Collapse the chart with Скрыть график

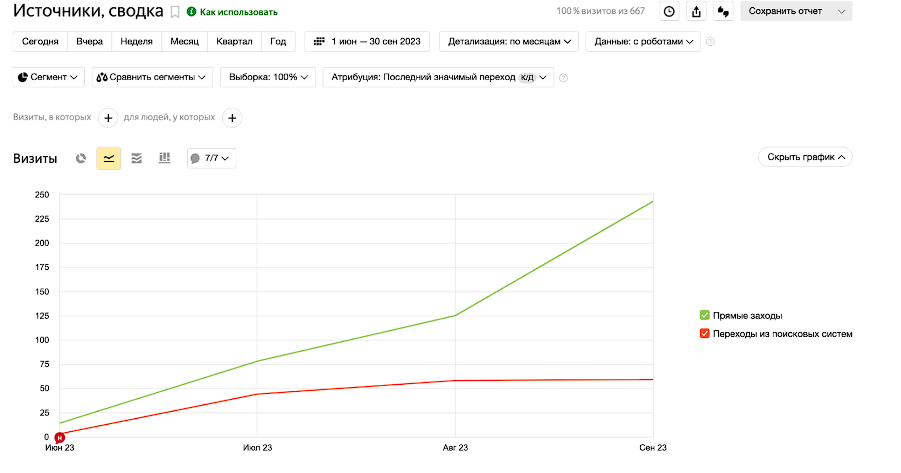pyautogui.click(x=805, y=157)
